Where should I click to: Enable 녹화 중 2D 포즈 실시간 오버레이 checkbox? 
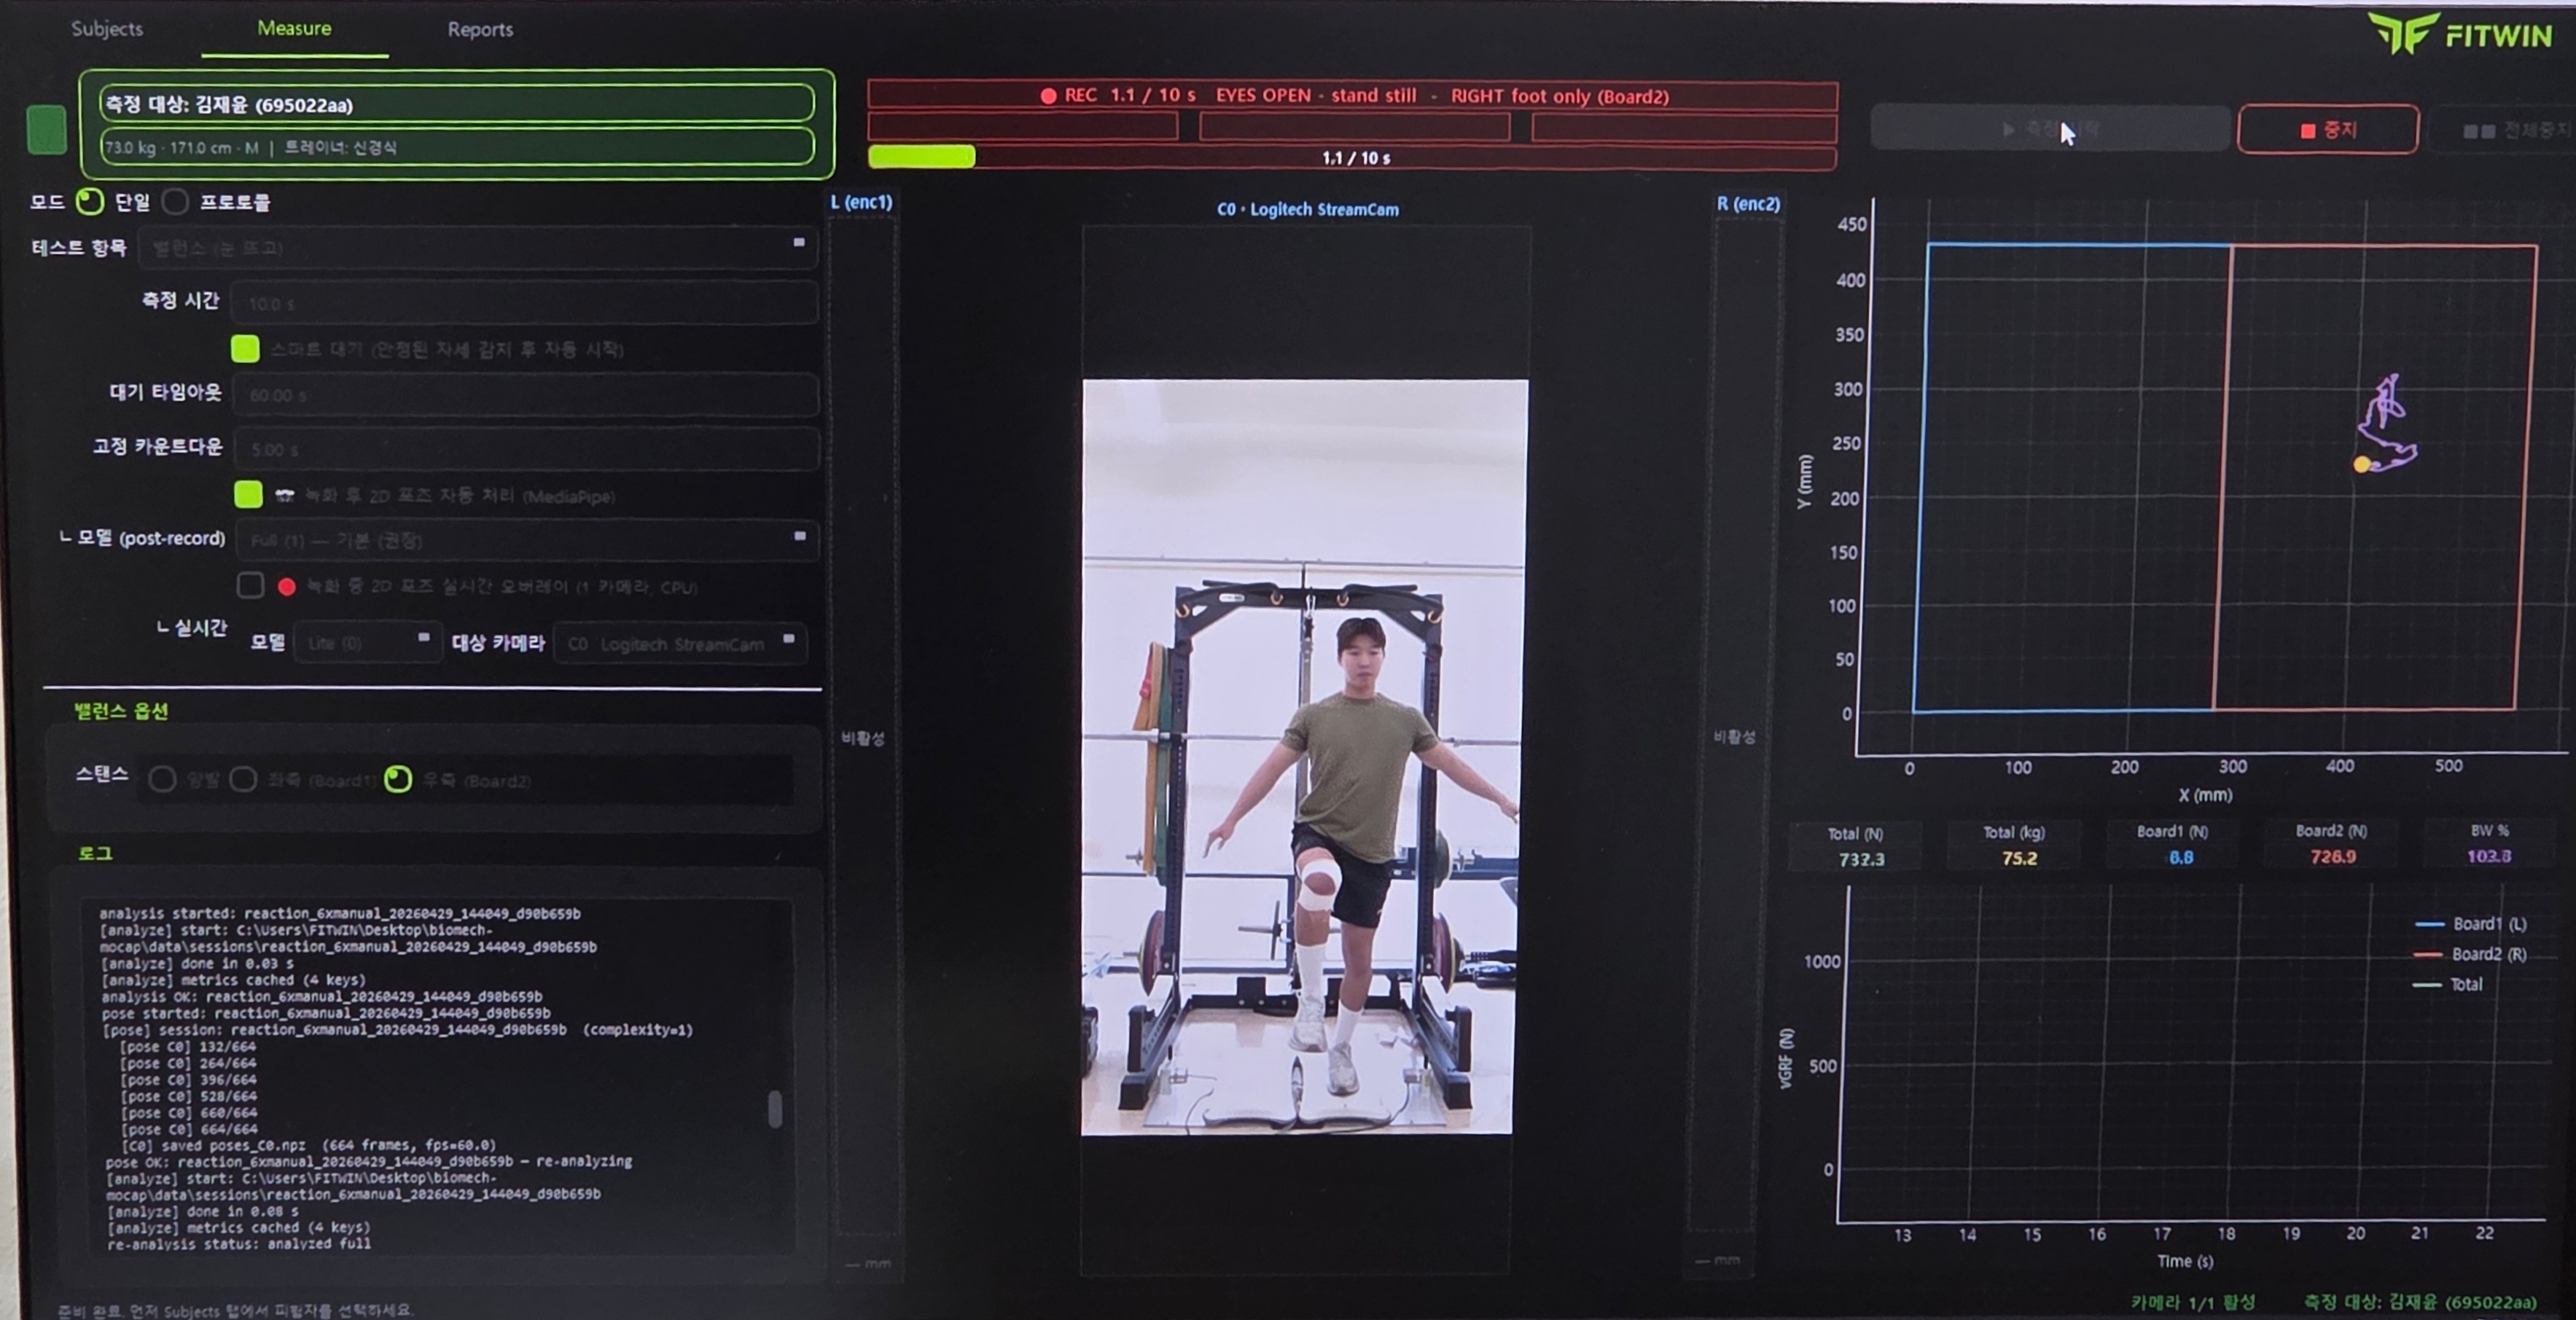click(250, 585)
